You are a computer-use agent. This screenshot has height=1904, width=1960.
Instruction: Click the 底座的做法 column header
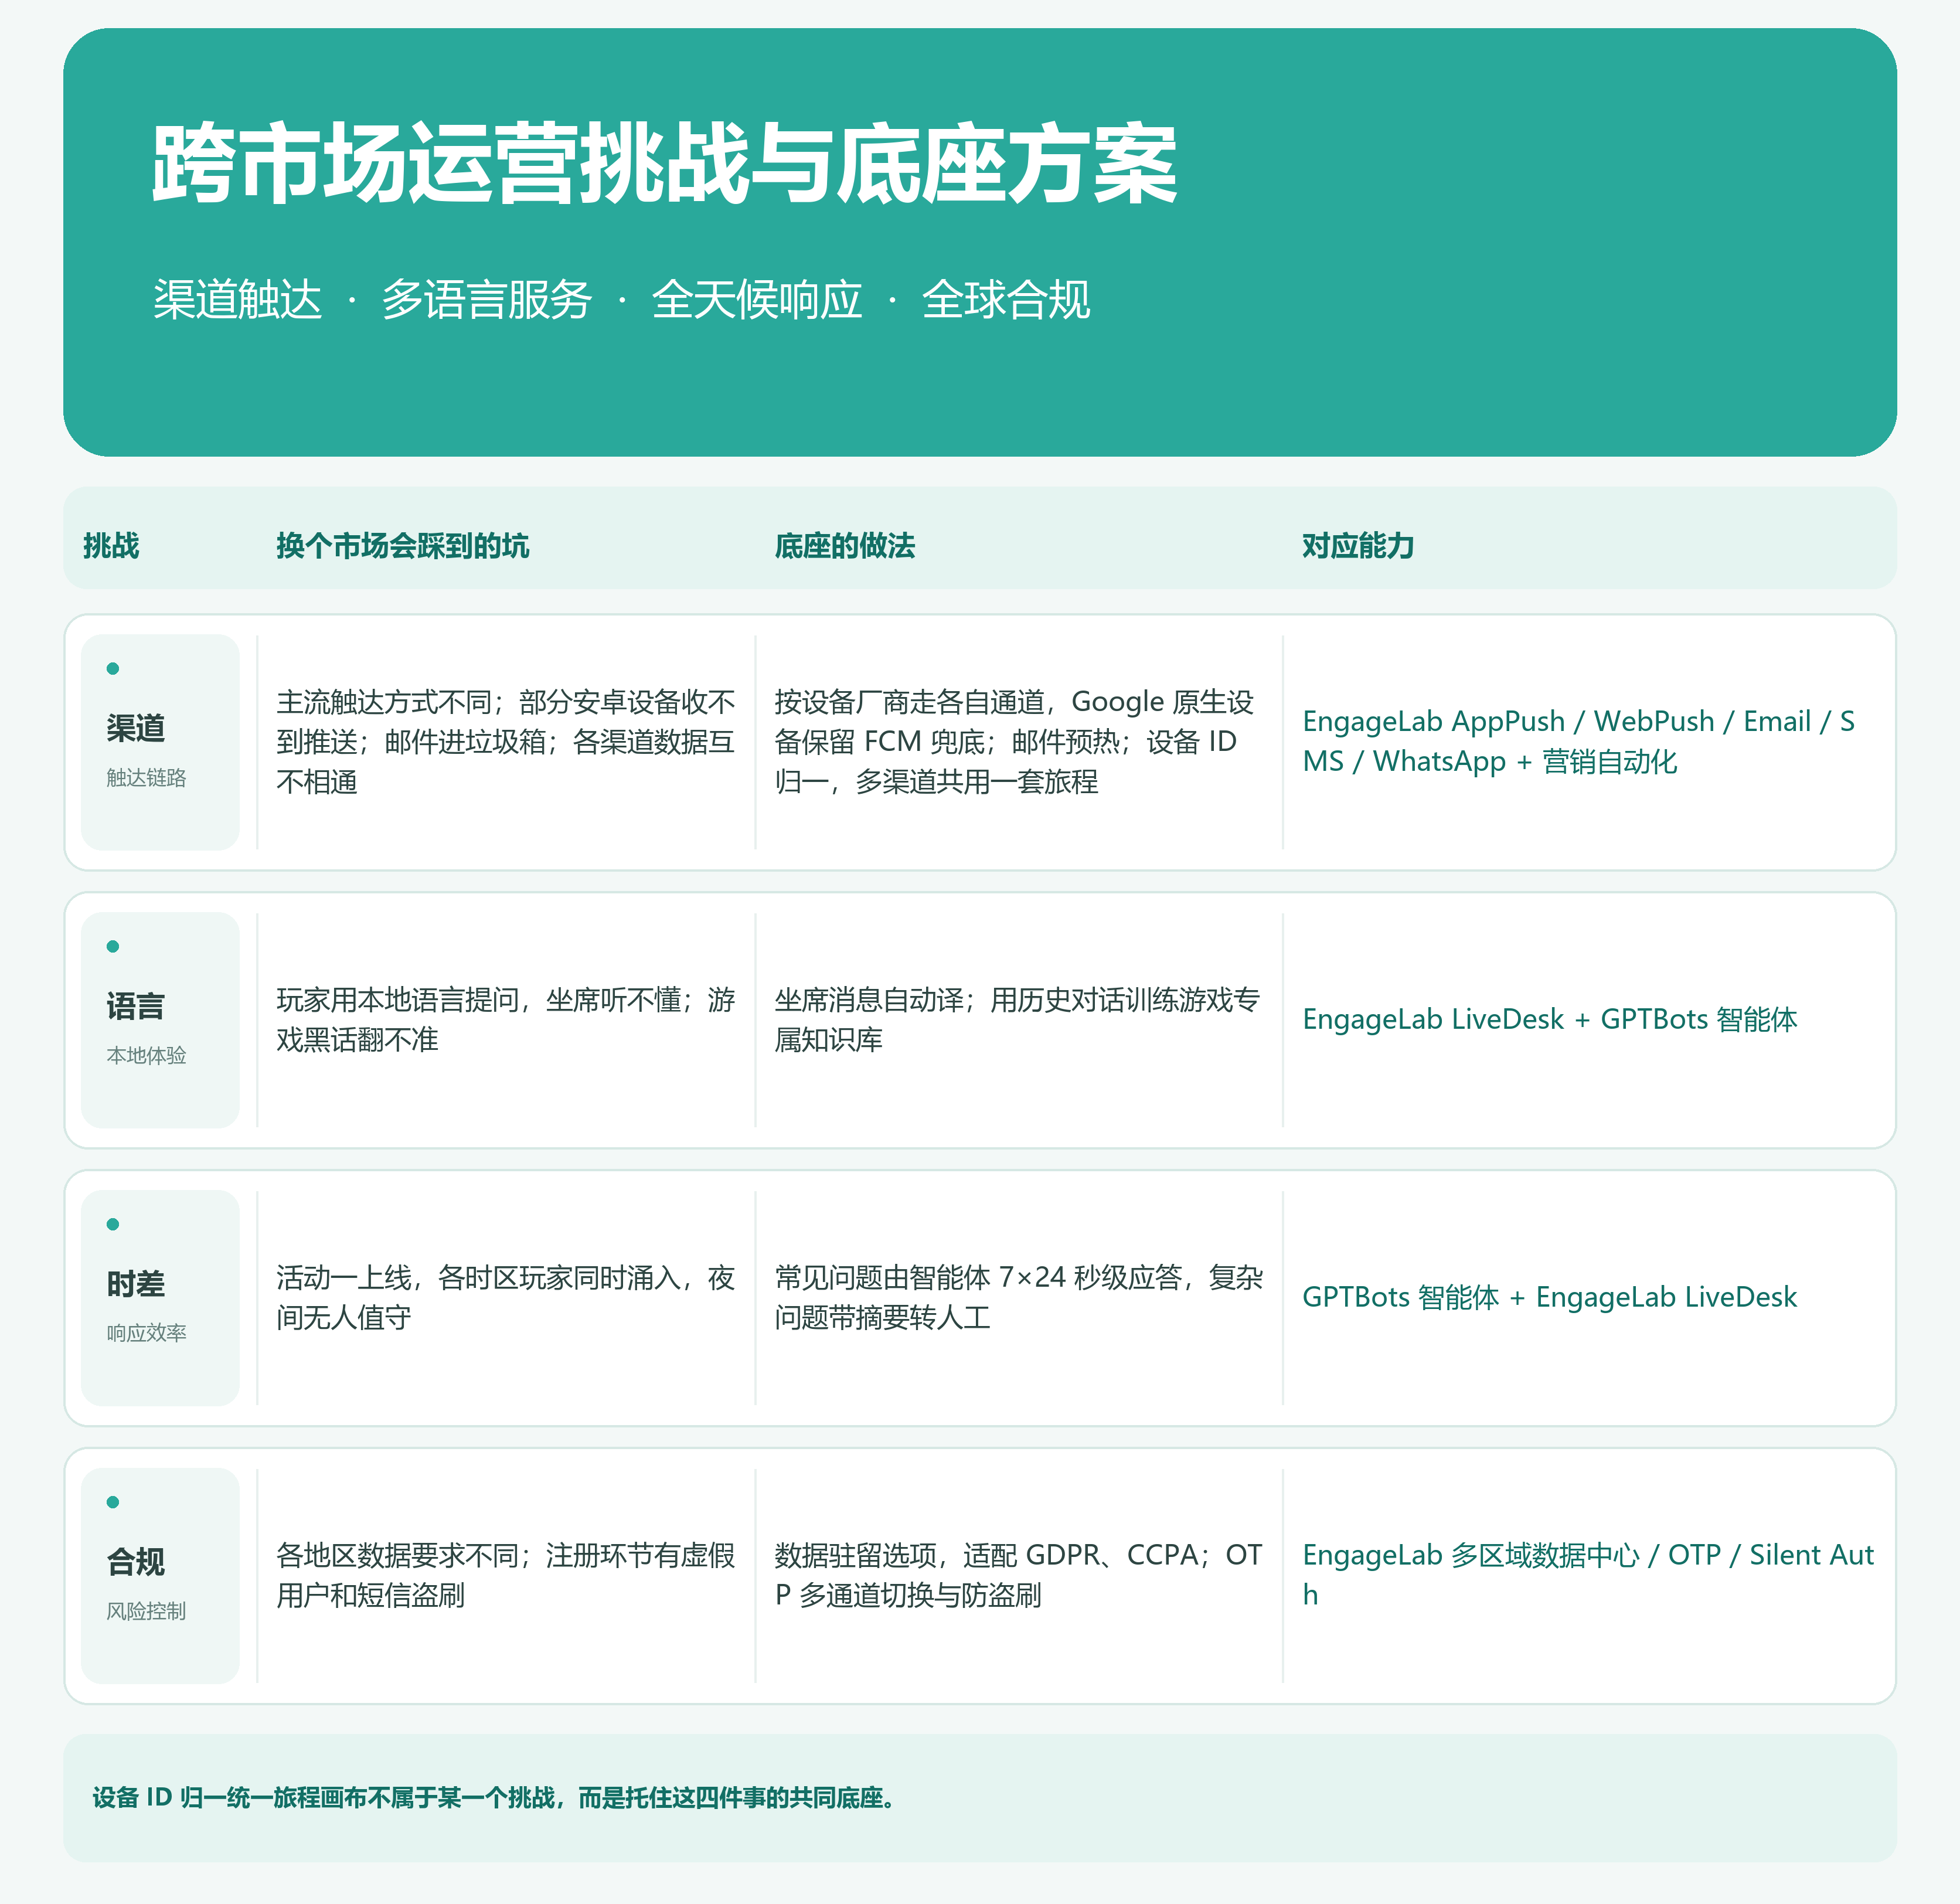point(844,546)
